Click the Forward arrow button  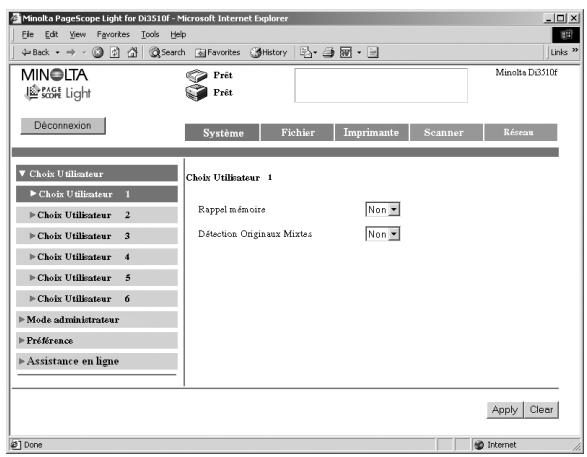point(71,52)
